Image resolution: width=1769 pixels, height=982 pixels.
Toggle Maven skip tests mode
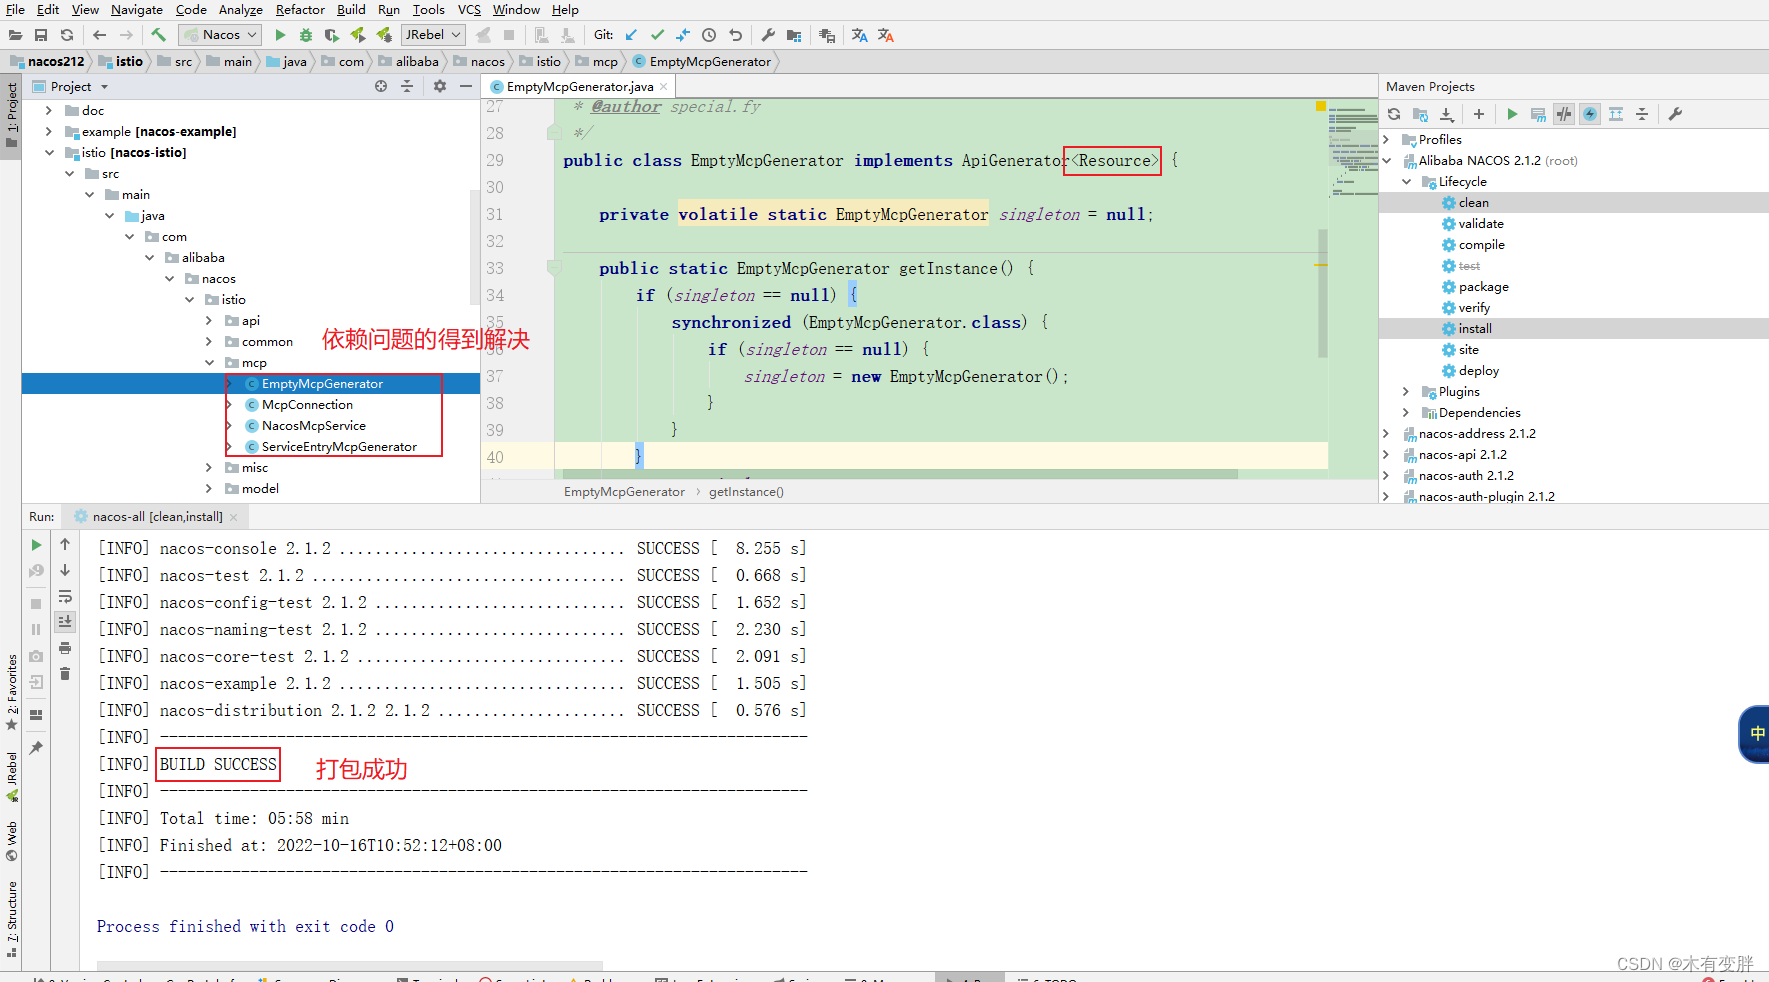[1590, 114]
